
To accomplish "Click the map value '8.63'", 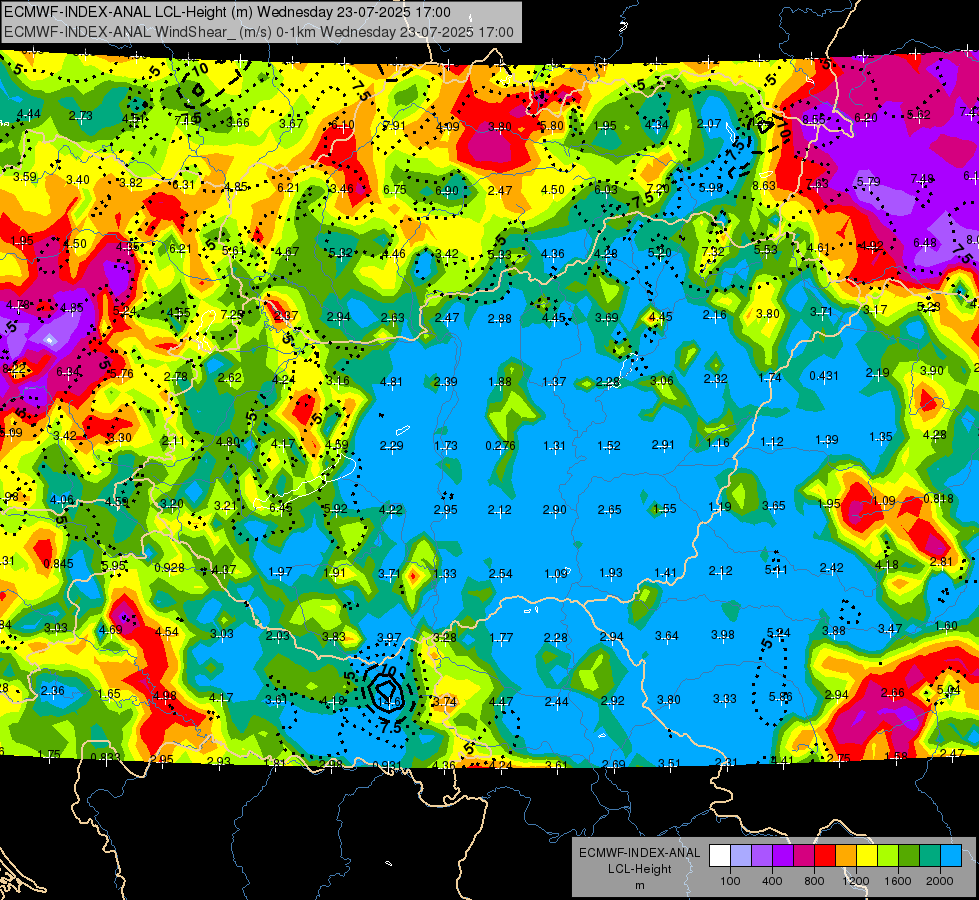I will 764,185.
